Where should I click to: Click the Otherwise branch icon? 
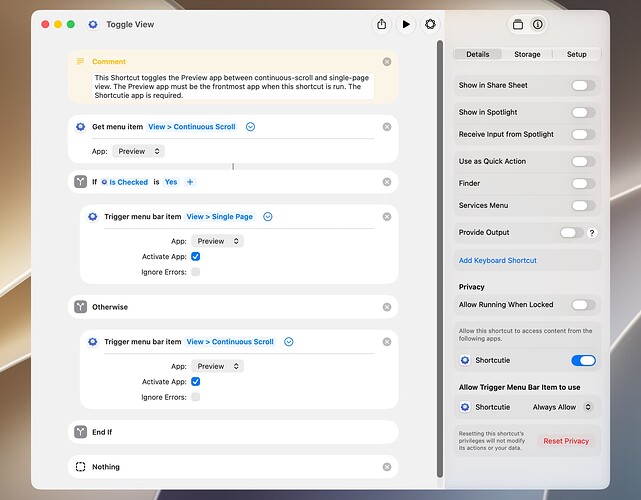tap(81, 307)
